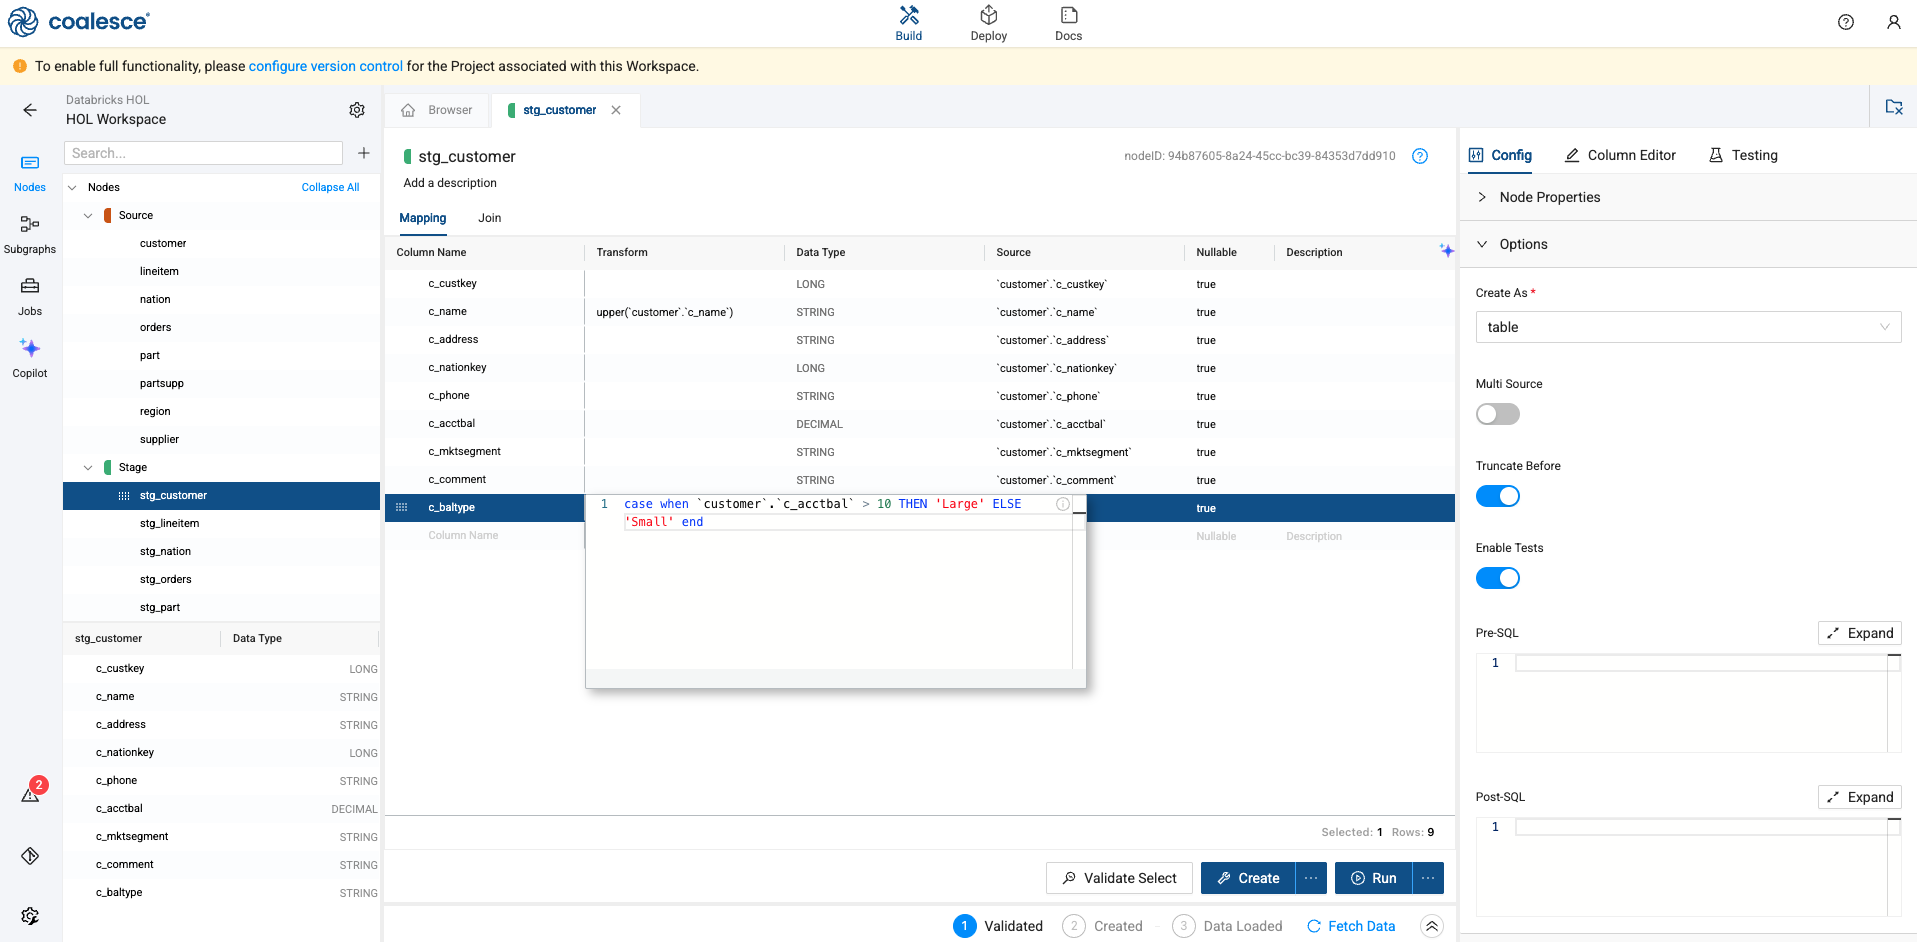Open the Create As table dropdown
The height and width of the screenshot is (942, 1917).
coord(1687,327)
